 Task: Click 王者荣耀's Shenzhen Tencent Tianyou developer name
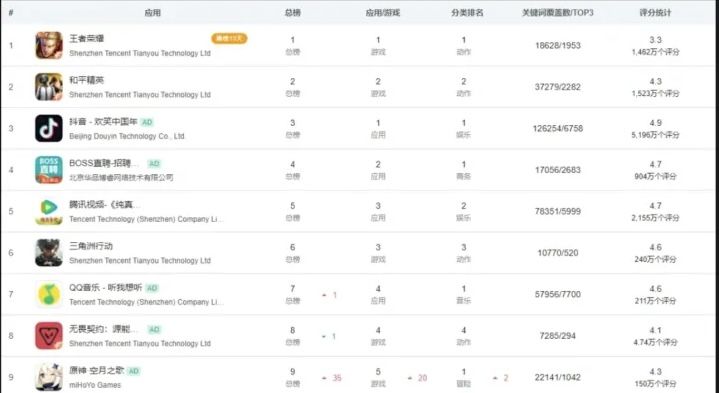coord(140,53)
